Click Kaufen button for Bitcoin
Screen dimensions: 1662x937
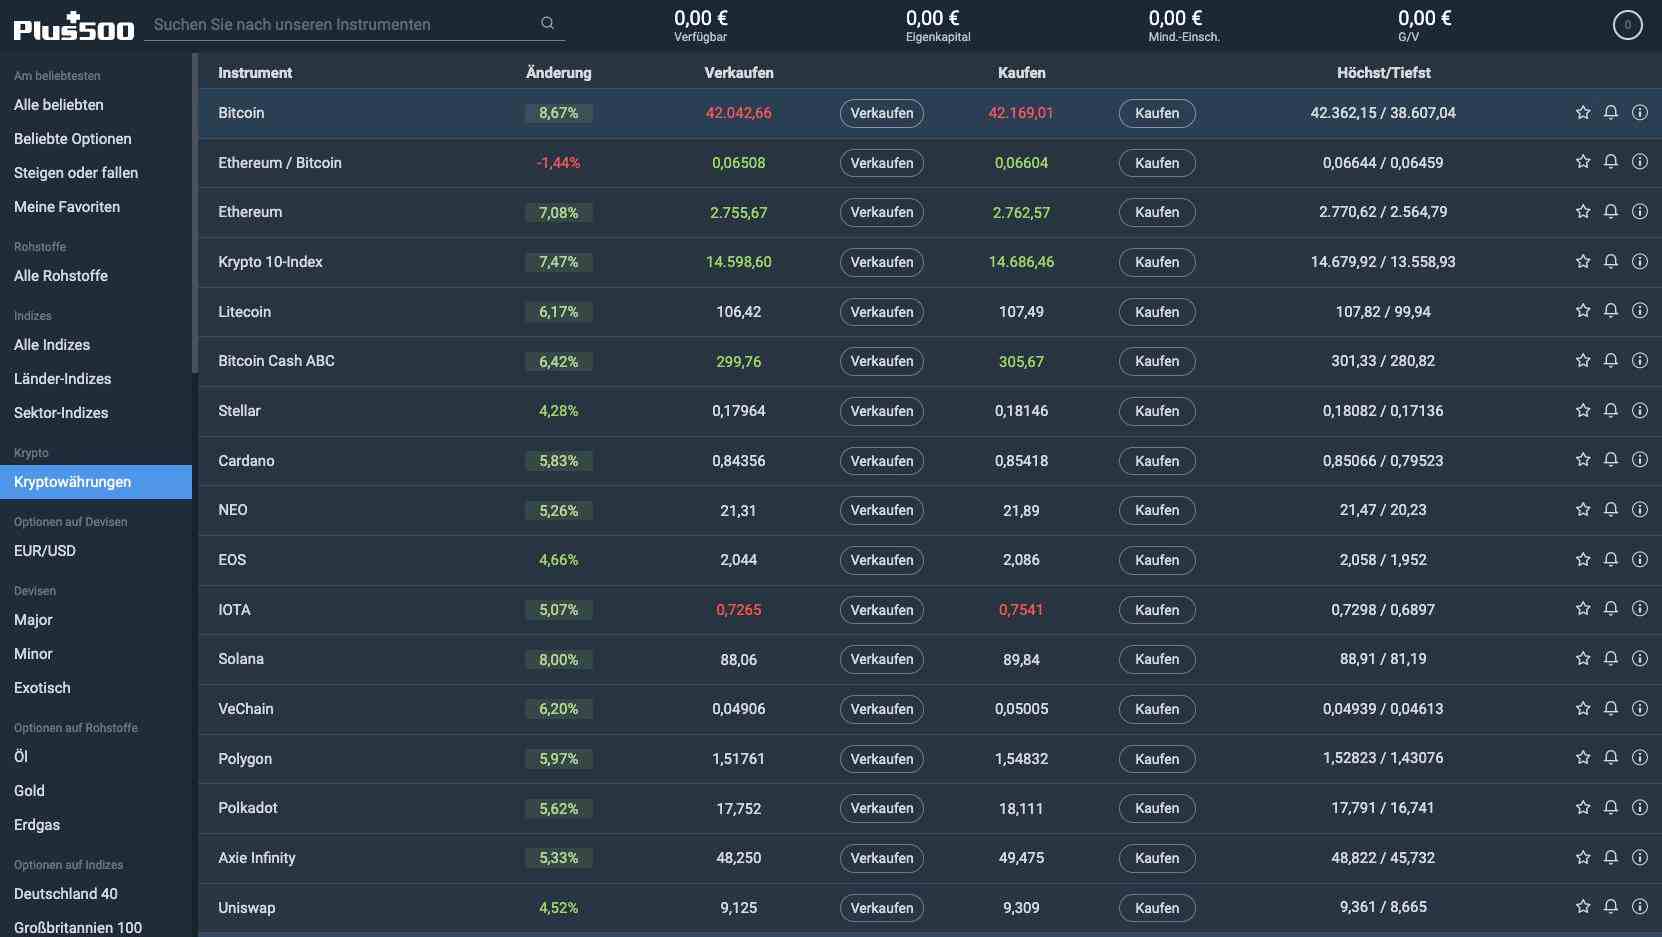pyautogui.click(x=1157, y=113)
